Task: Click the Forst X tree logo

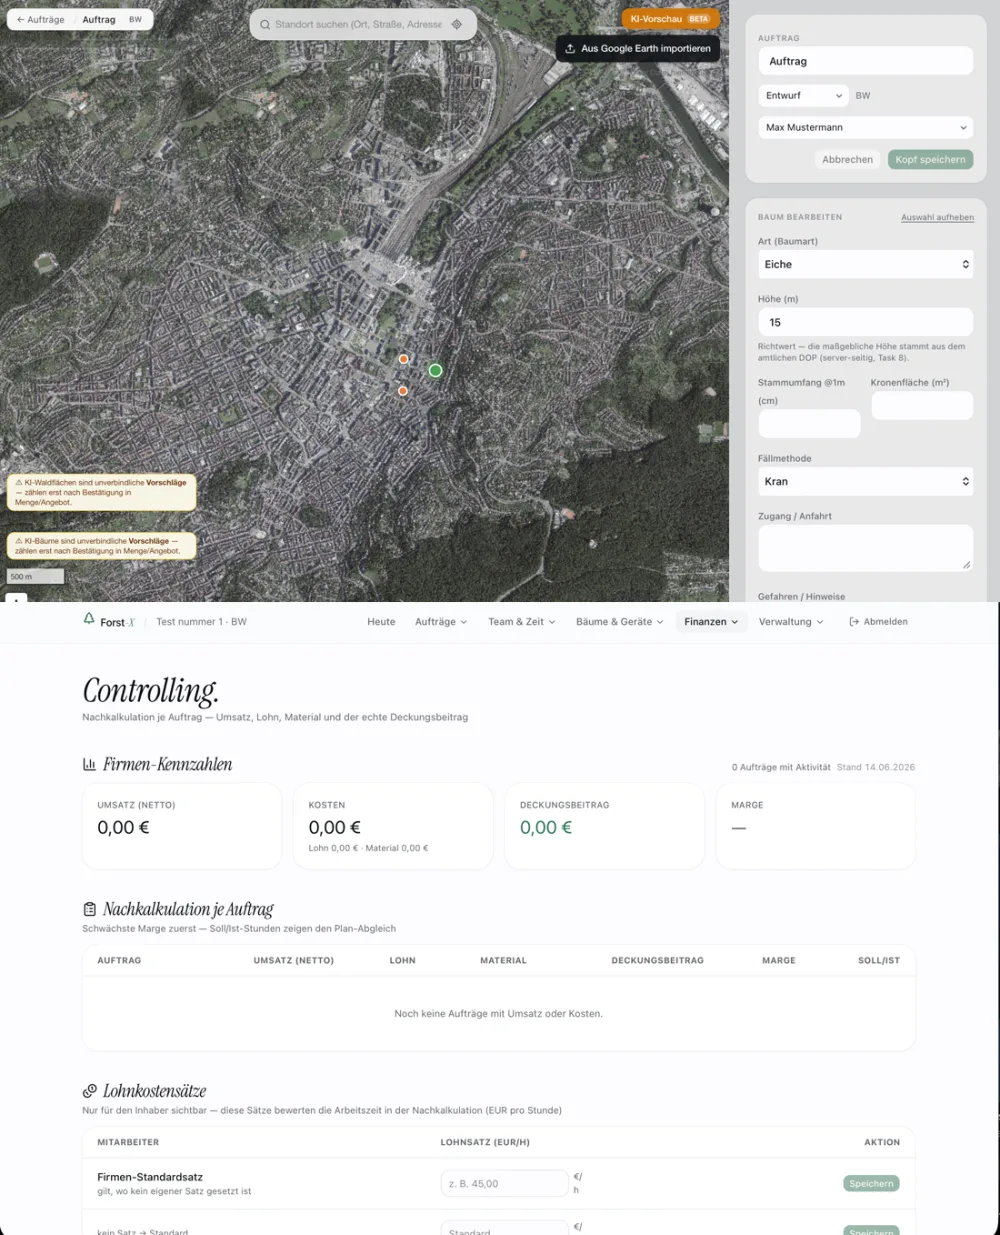Action: point(89,620)
